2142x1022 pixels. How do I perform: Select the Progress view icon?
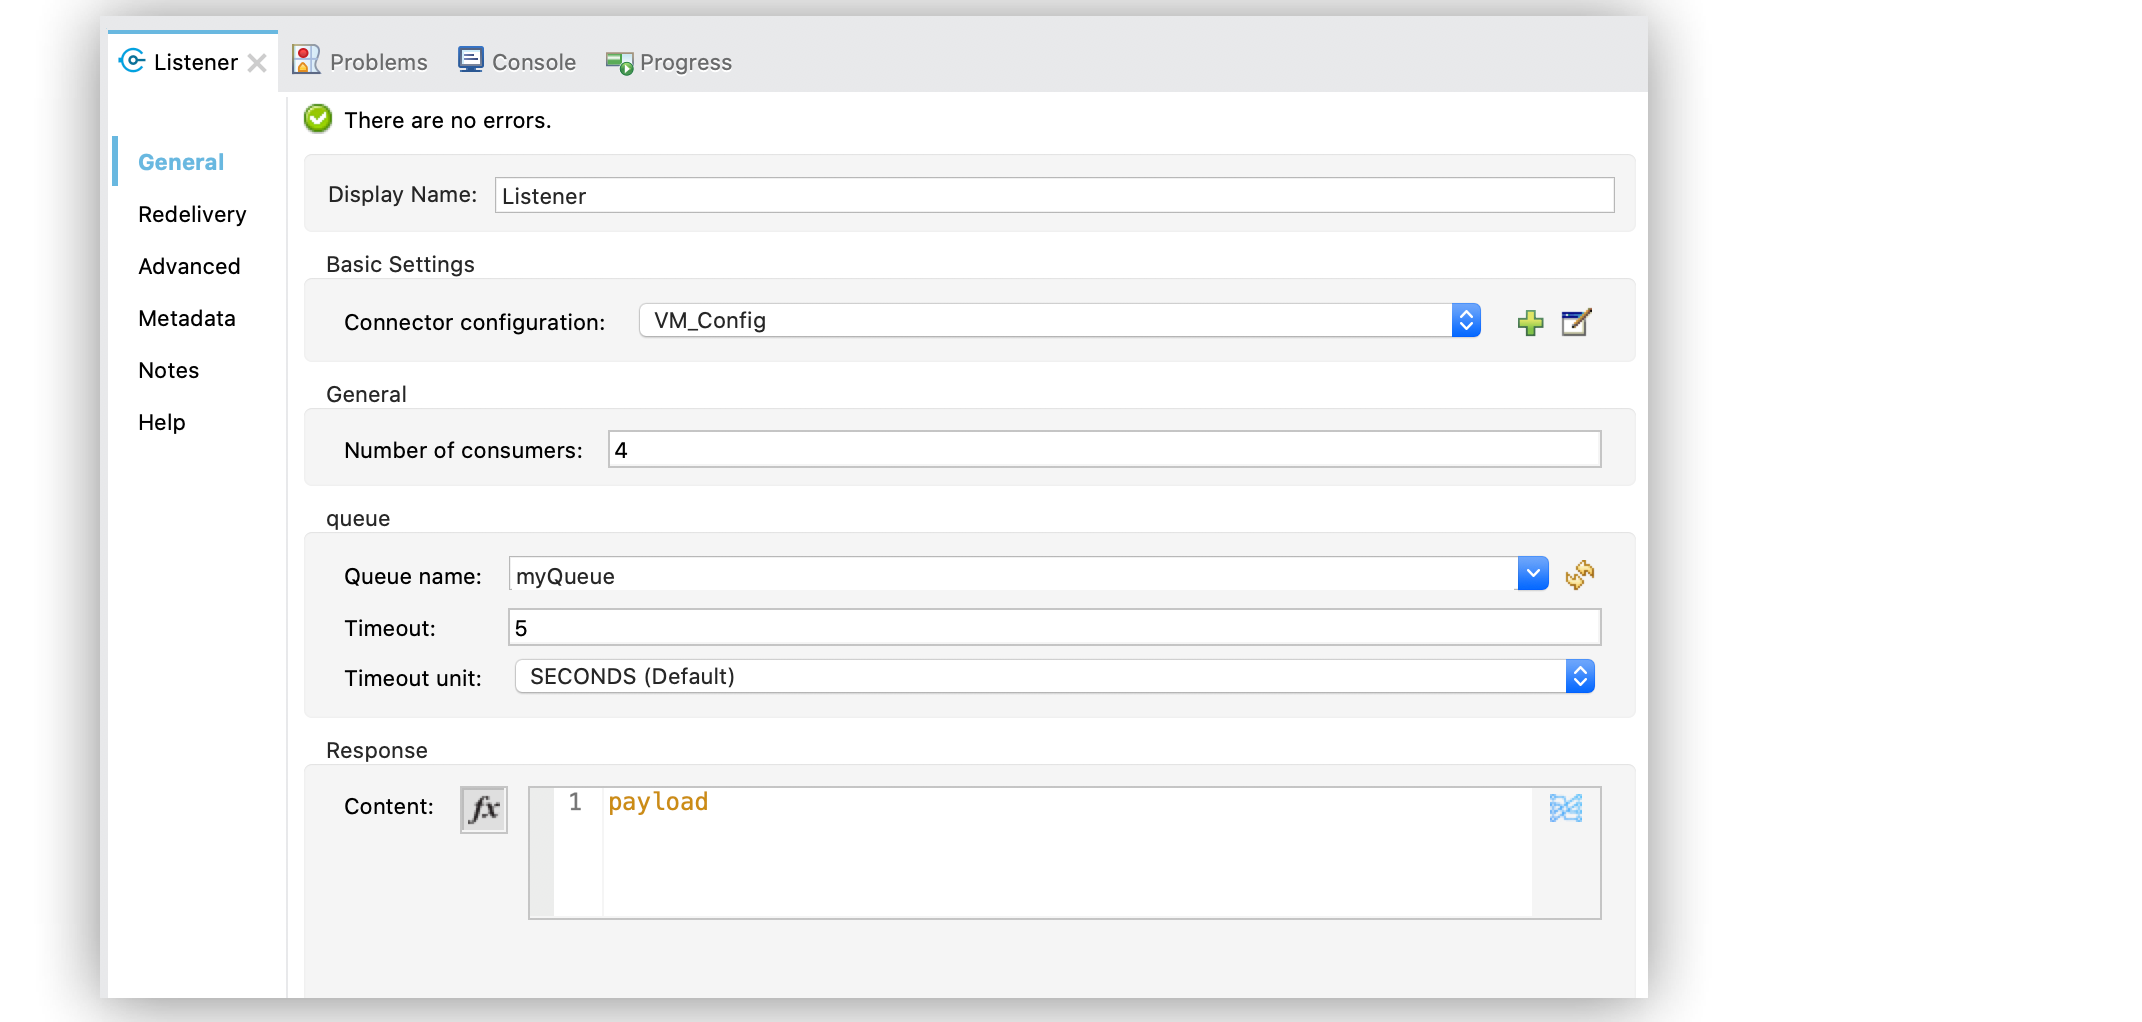point(617,60)
